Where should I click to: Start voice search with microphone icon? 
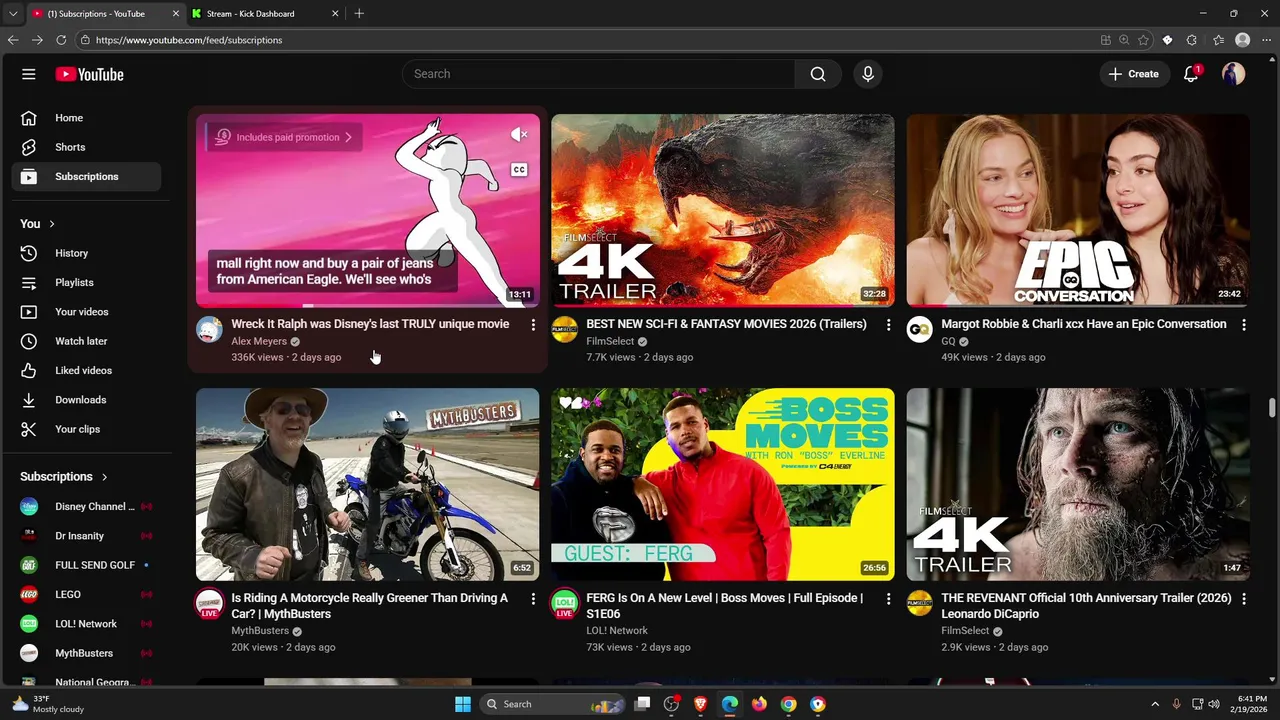(868, 74)
